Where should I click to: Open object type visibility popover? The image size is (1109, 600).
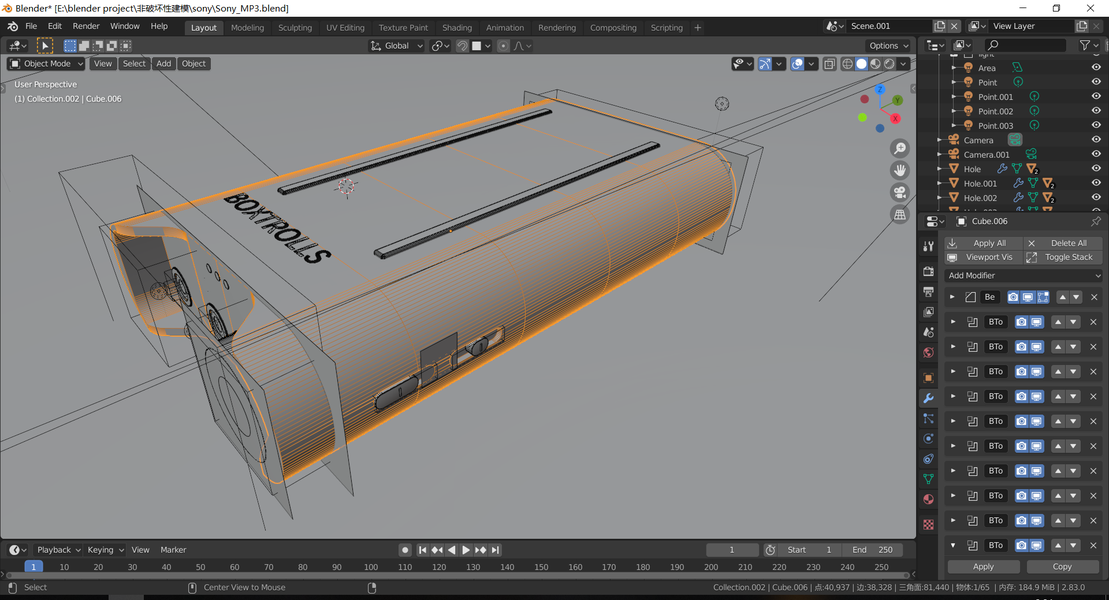pos(742,64)
